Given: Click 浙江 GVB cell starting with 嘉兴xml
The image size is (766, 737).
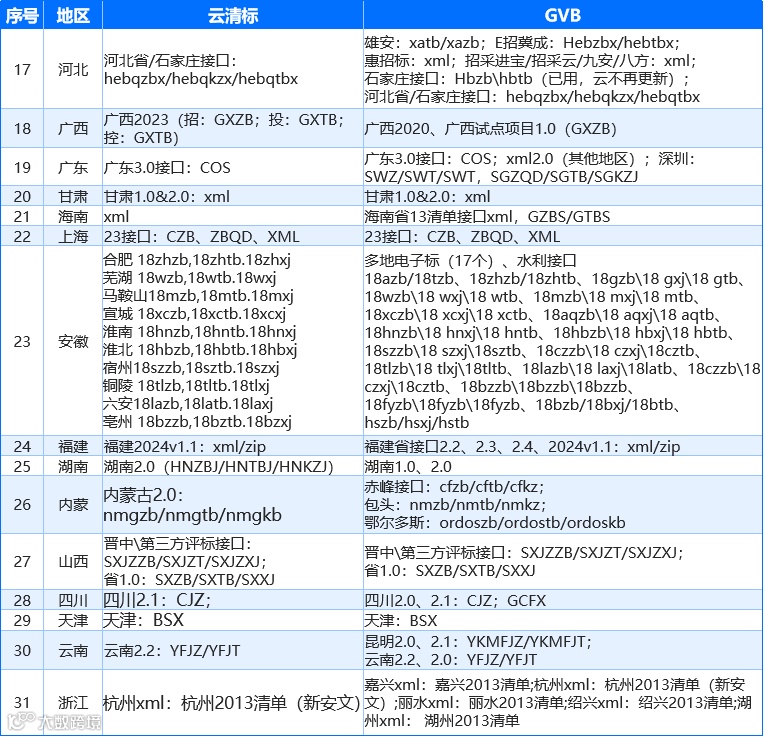Looking at the screenshot, I should [x=563, y=702].
